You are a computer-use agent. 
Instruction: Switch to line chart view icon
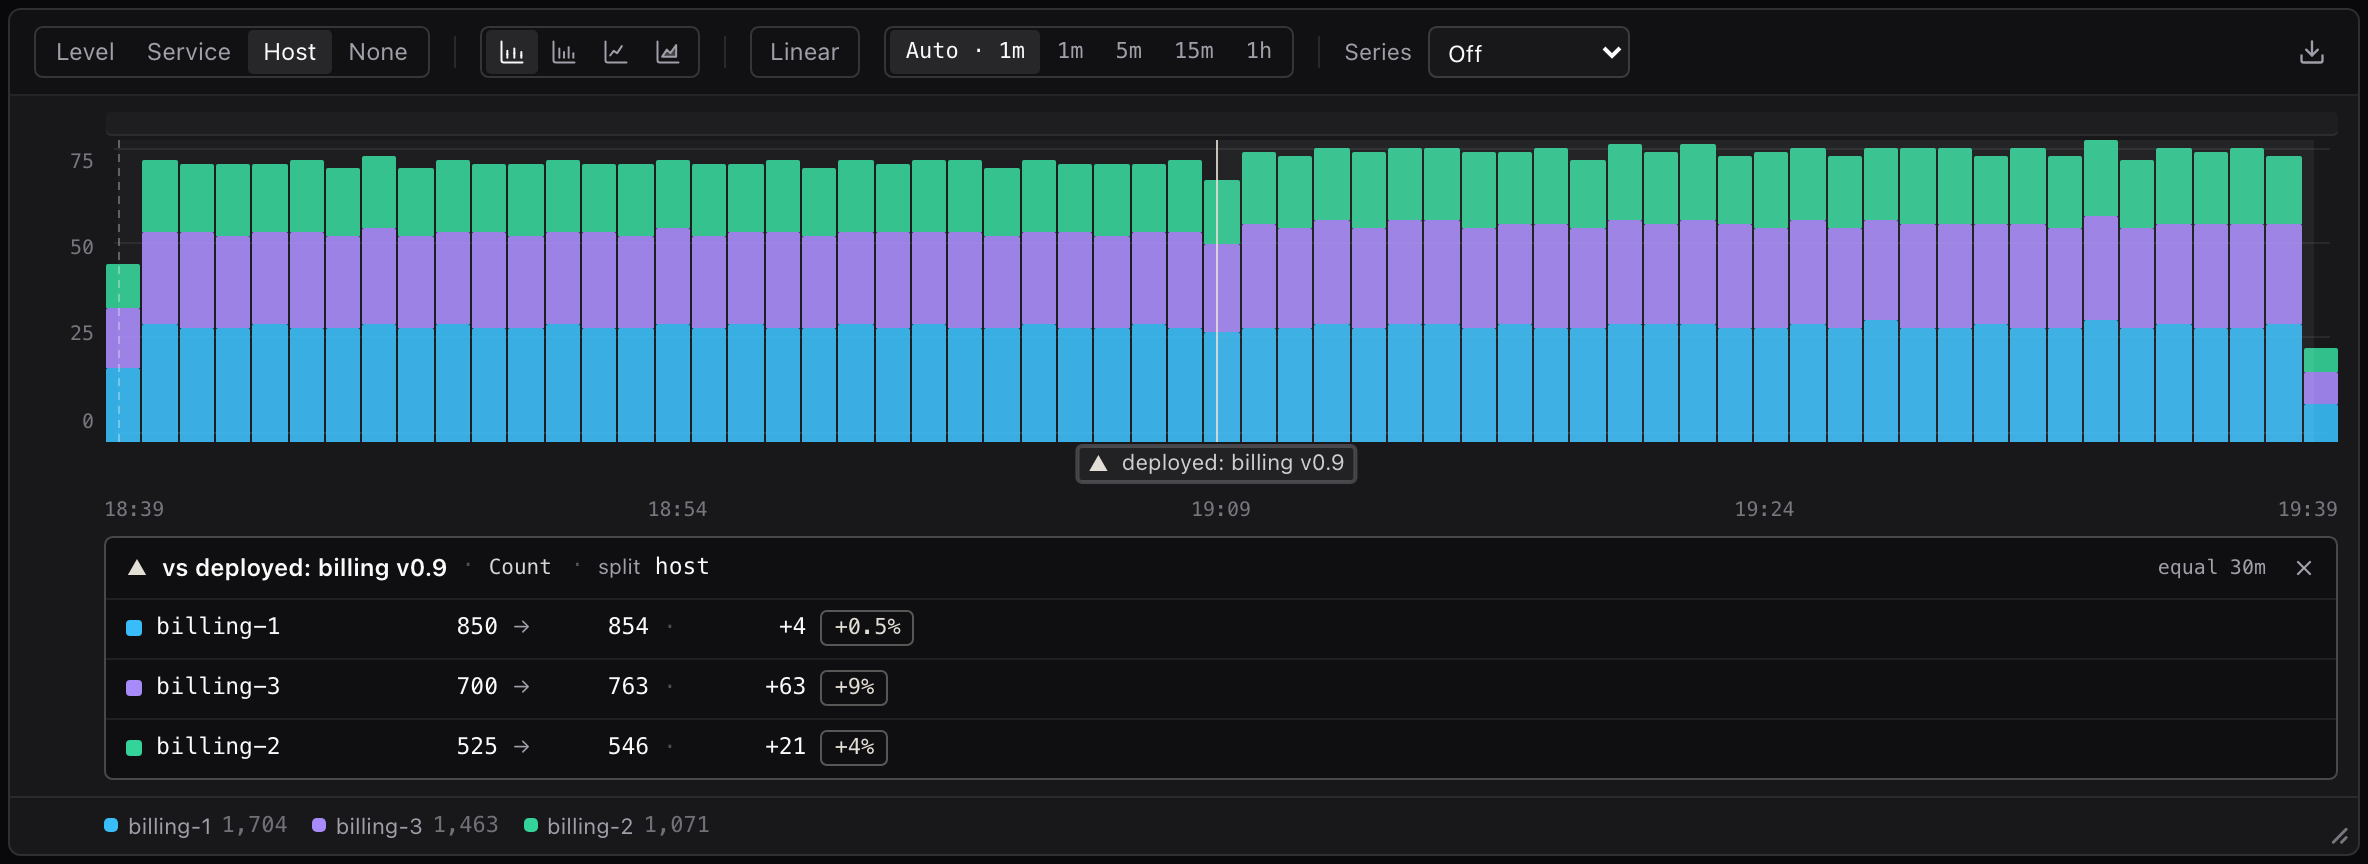(x=616, y=52)
